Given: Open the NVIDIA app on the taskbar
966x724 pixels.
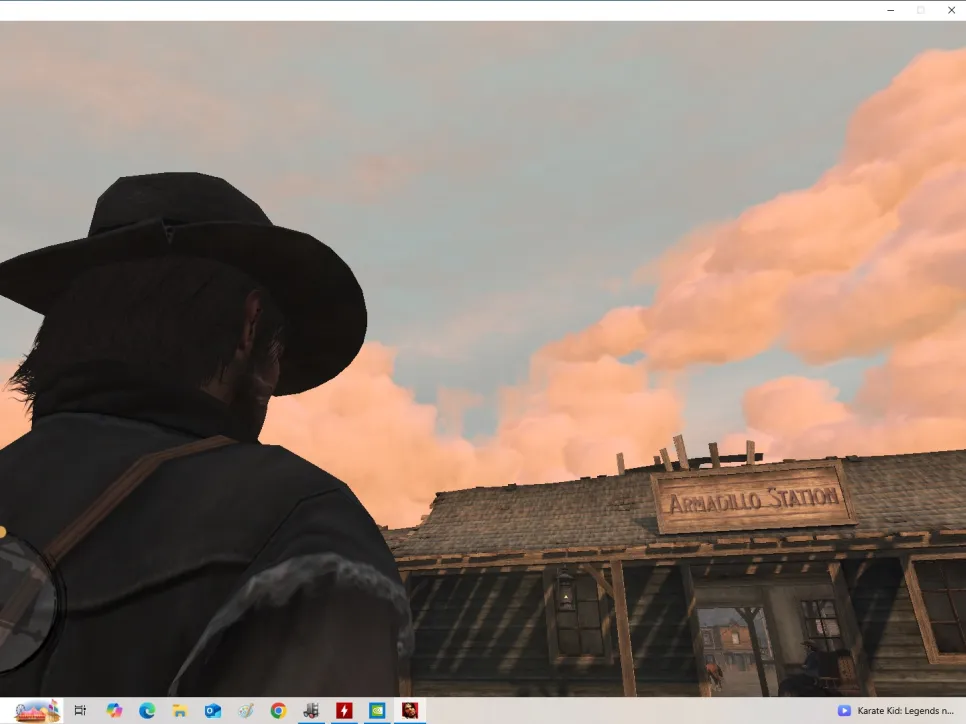Looking at the screenshot, I should click(x=377, y=710).
